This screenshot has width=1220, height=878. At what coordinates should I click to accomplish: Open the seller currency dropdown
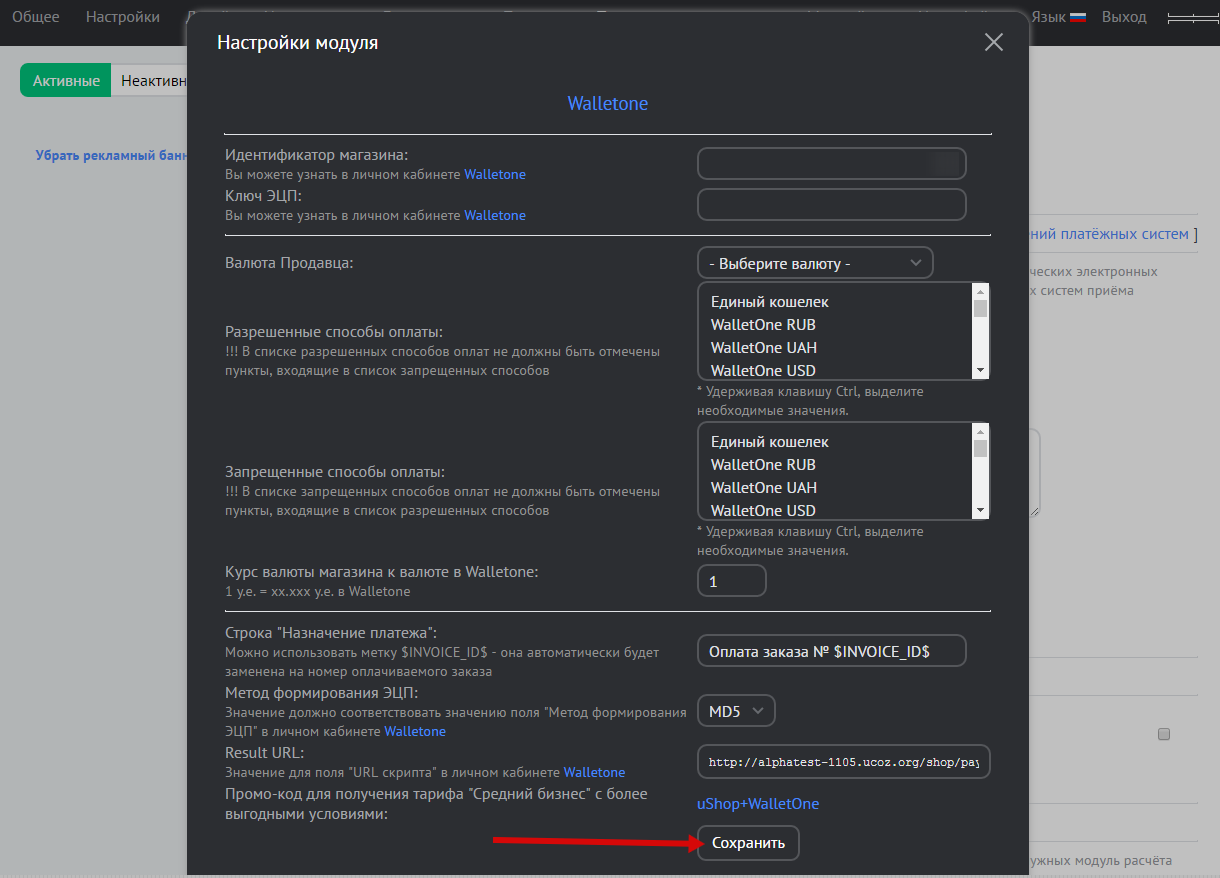point(814,263)
